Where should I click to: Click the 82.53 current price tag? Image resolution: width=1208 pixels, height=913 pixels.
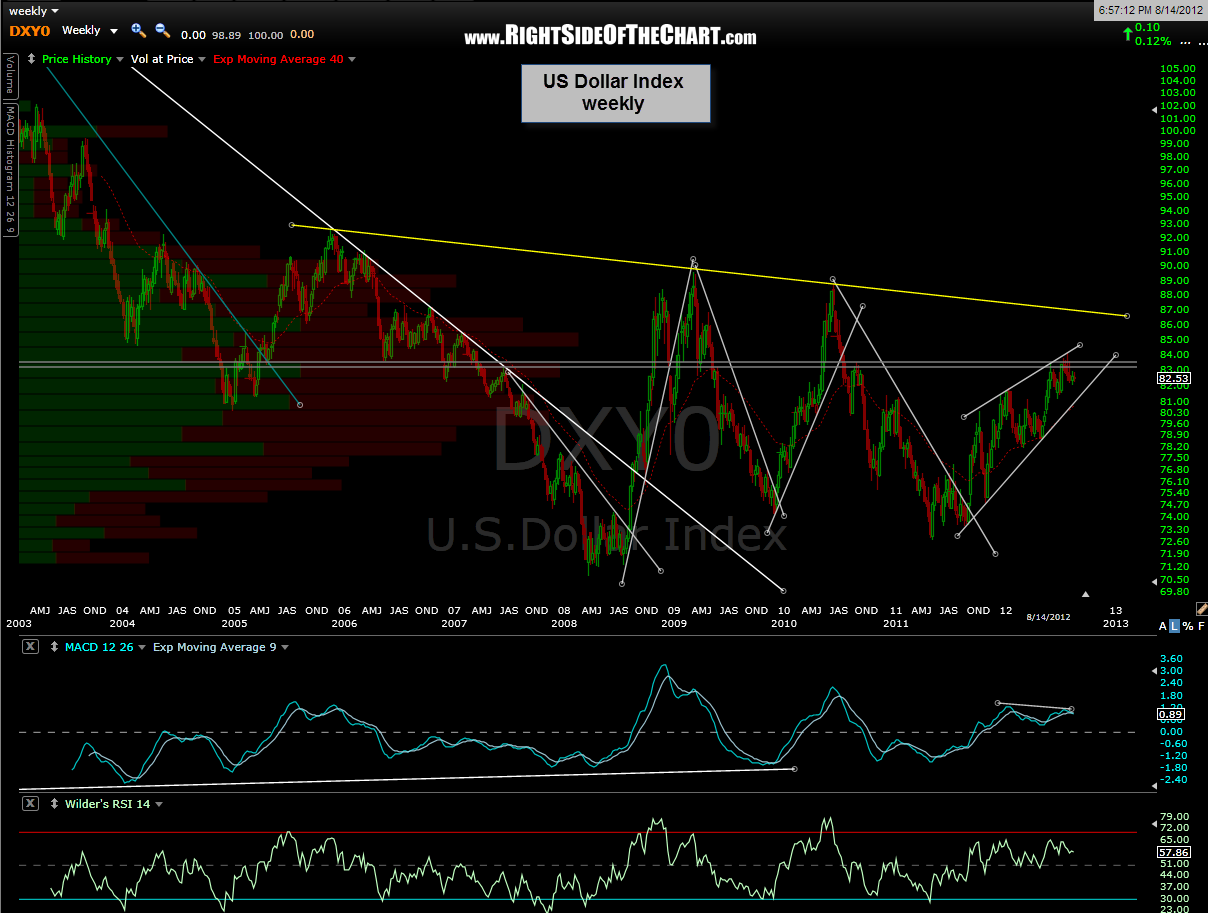point(1172,379)
